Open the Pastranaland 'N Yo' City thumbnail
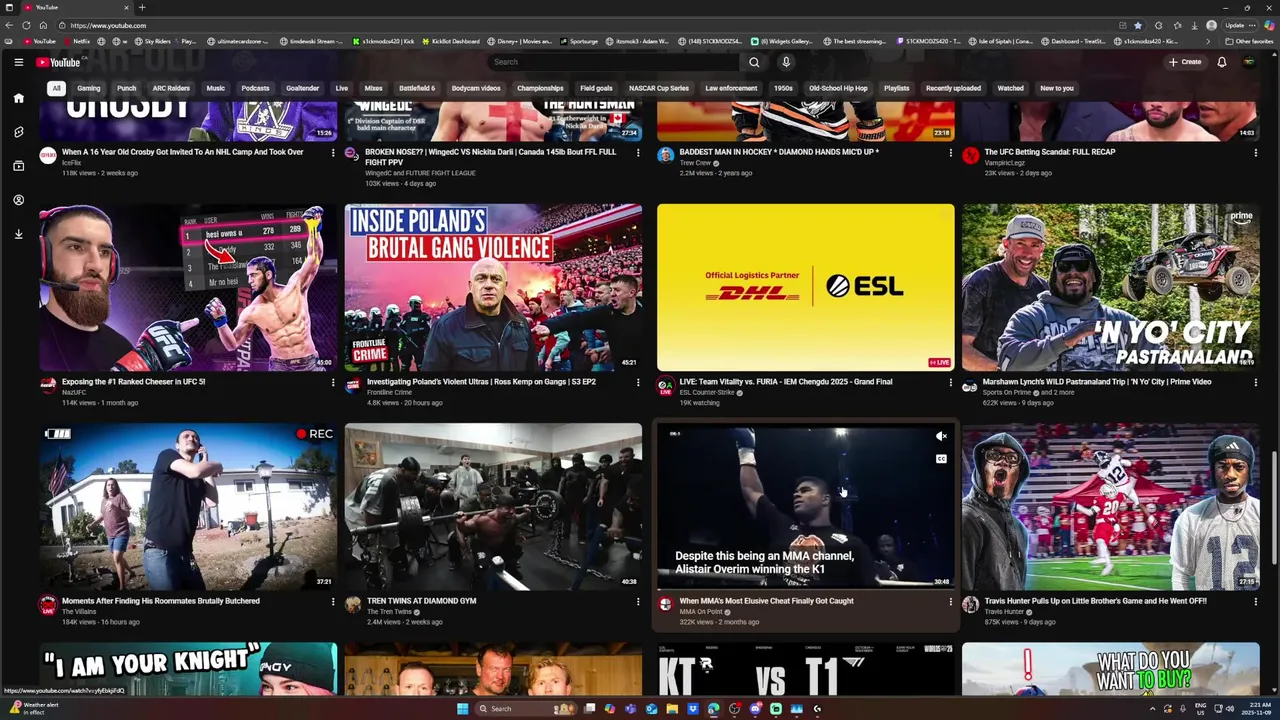This screenshot has height=720, width=1280. pyautogui.click(x=1110, y=287)
